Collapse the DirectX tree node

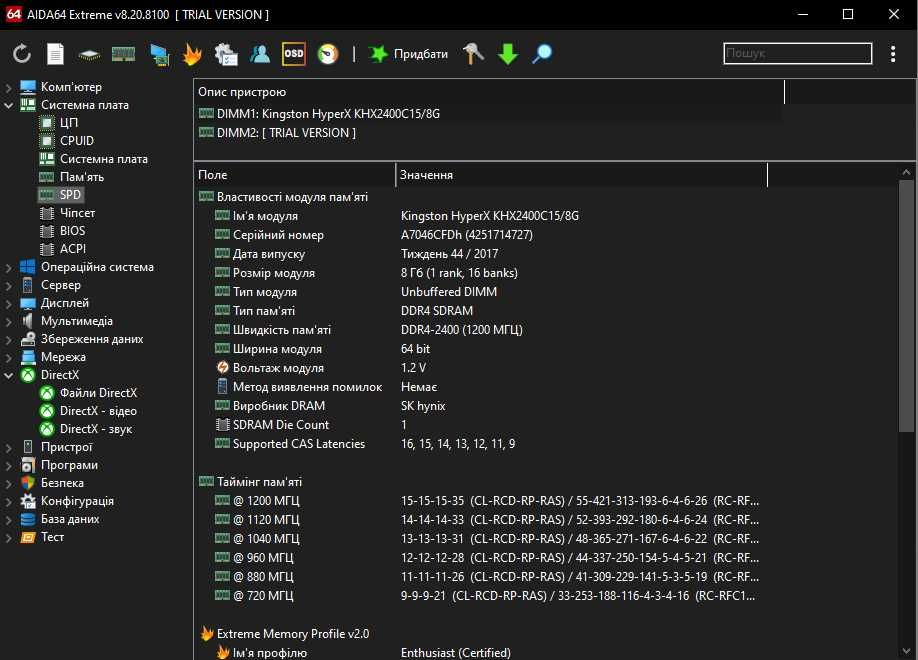tap(8, 375)
